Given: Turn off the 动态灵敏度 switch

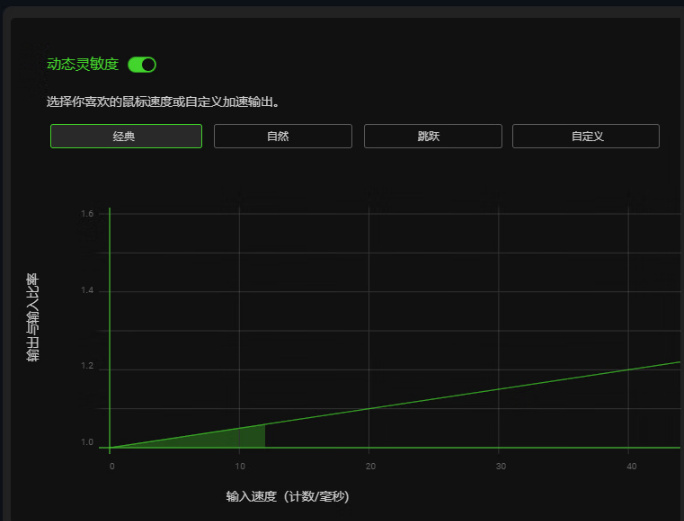Looking at the screenshot, I should click(x=142, y=65).
